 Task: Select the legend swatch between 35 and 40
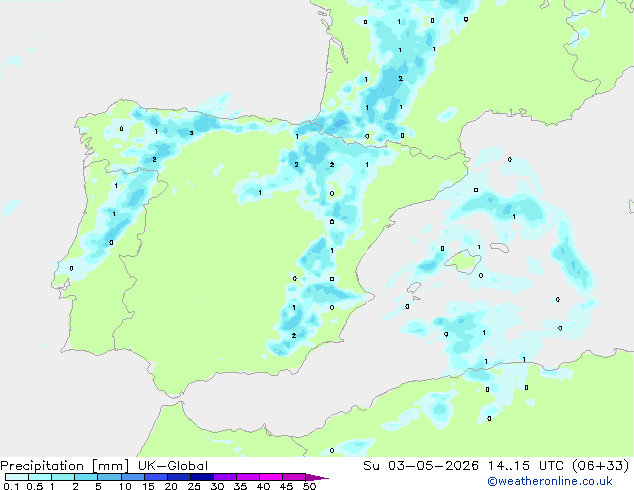pos(248,477)
